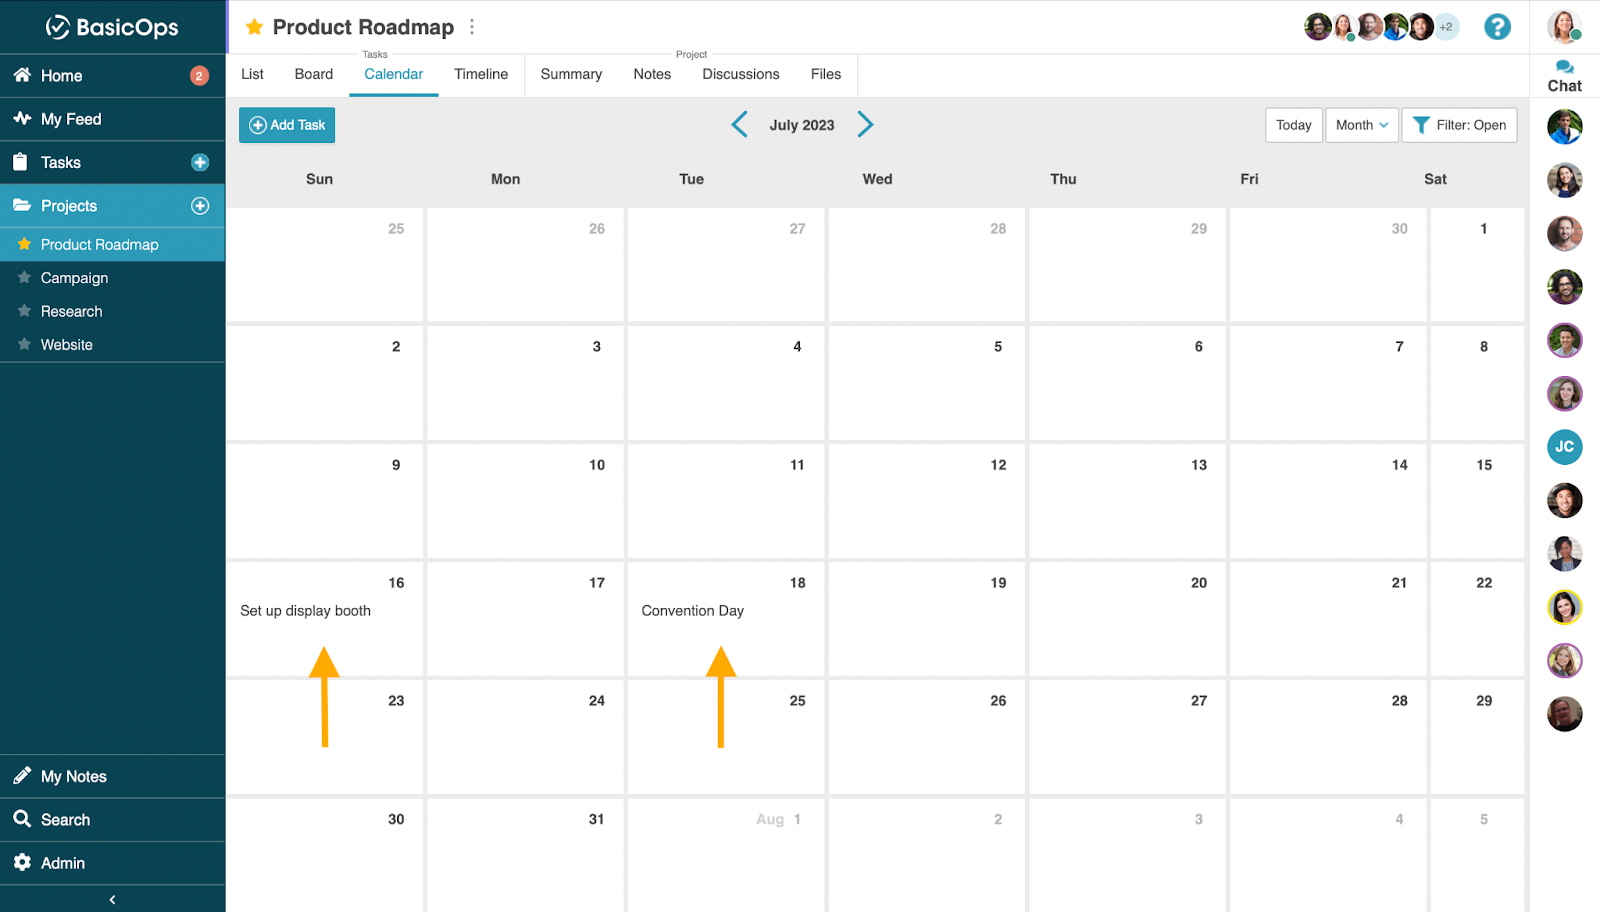This screenshot has width=1600, height=912.
Task: Collapse the left sidebar with bottom chevron
Action: click(x=112, y=900)
